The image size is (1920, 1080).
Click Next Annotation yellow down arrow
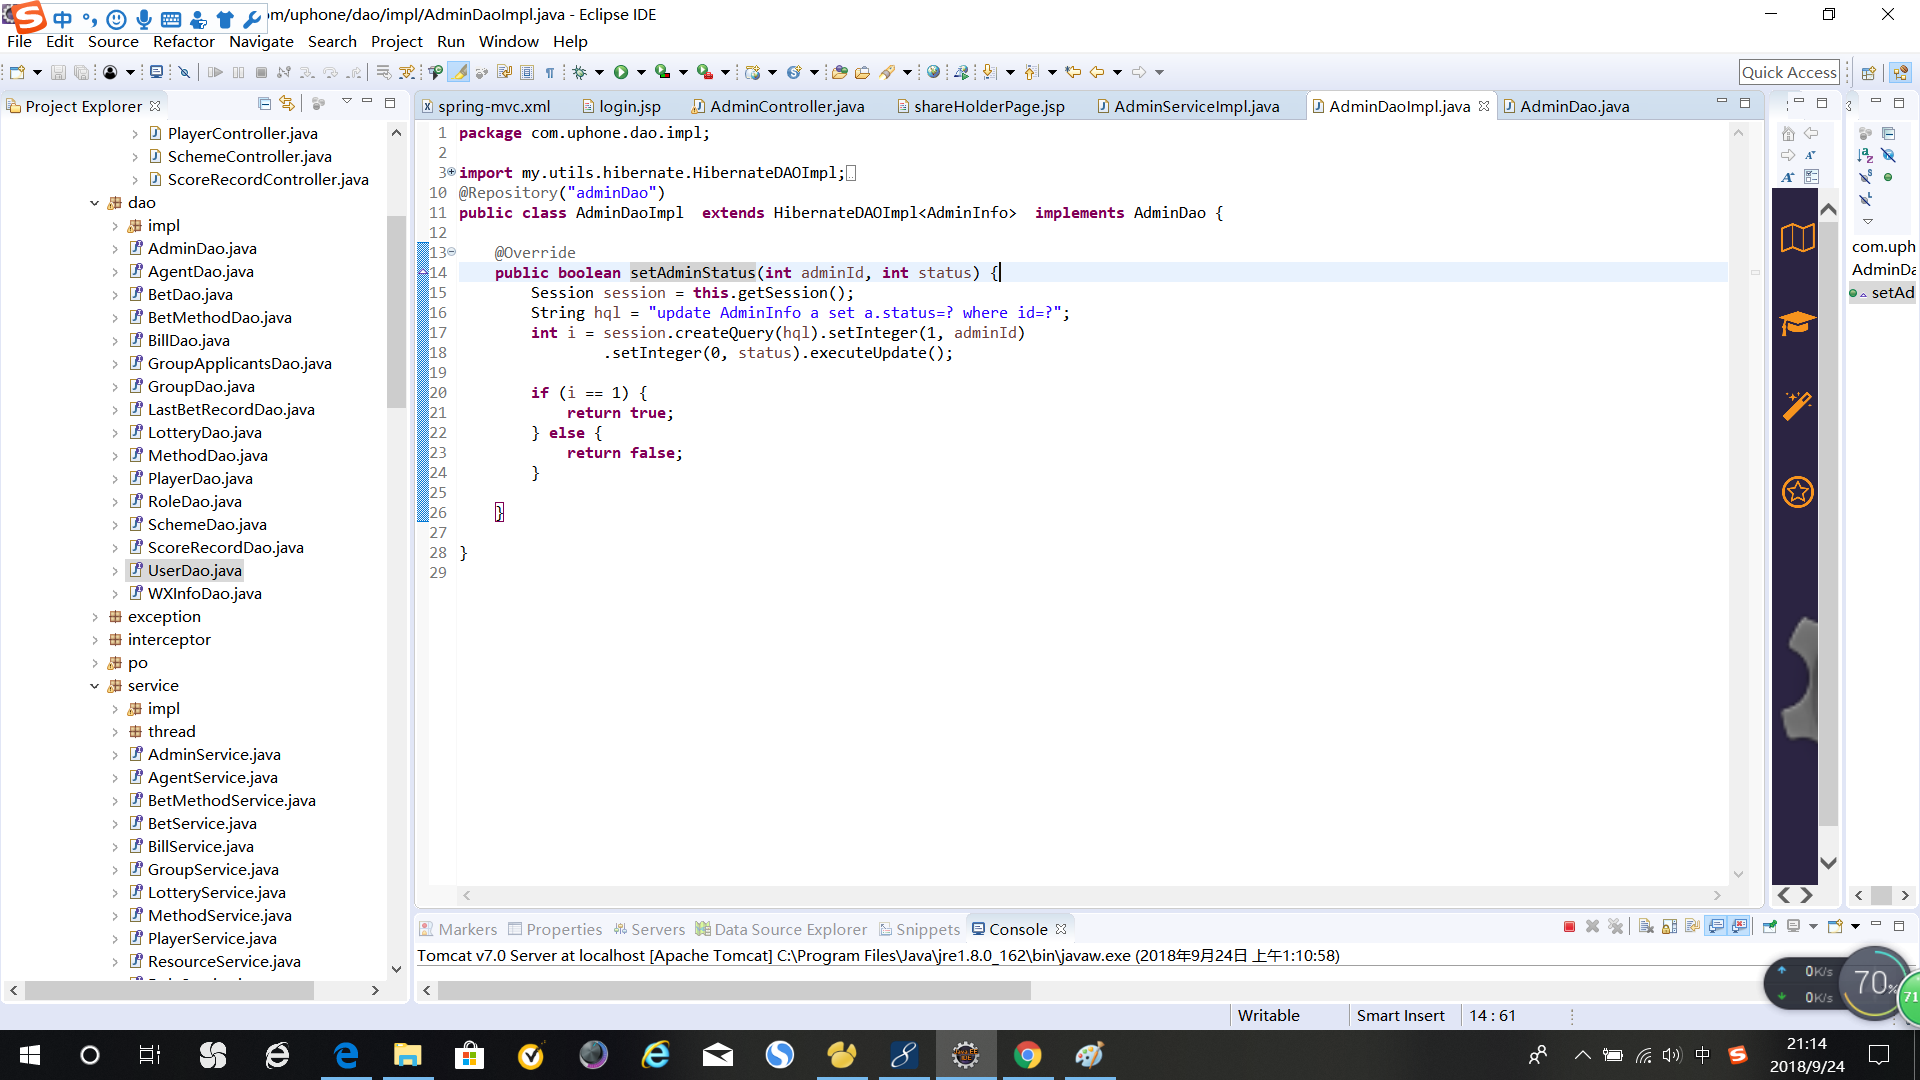(989, 72)
